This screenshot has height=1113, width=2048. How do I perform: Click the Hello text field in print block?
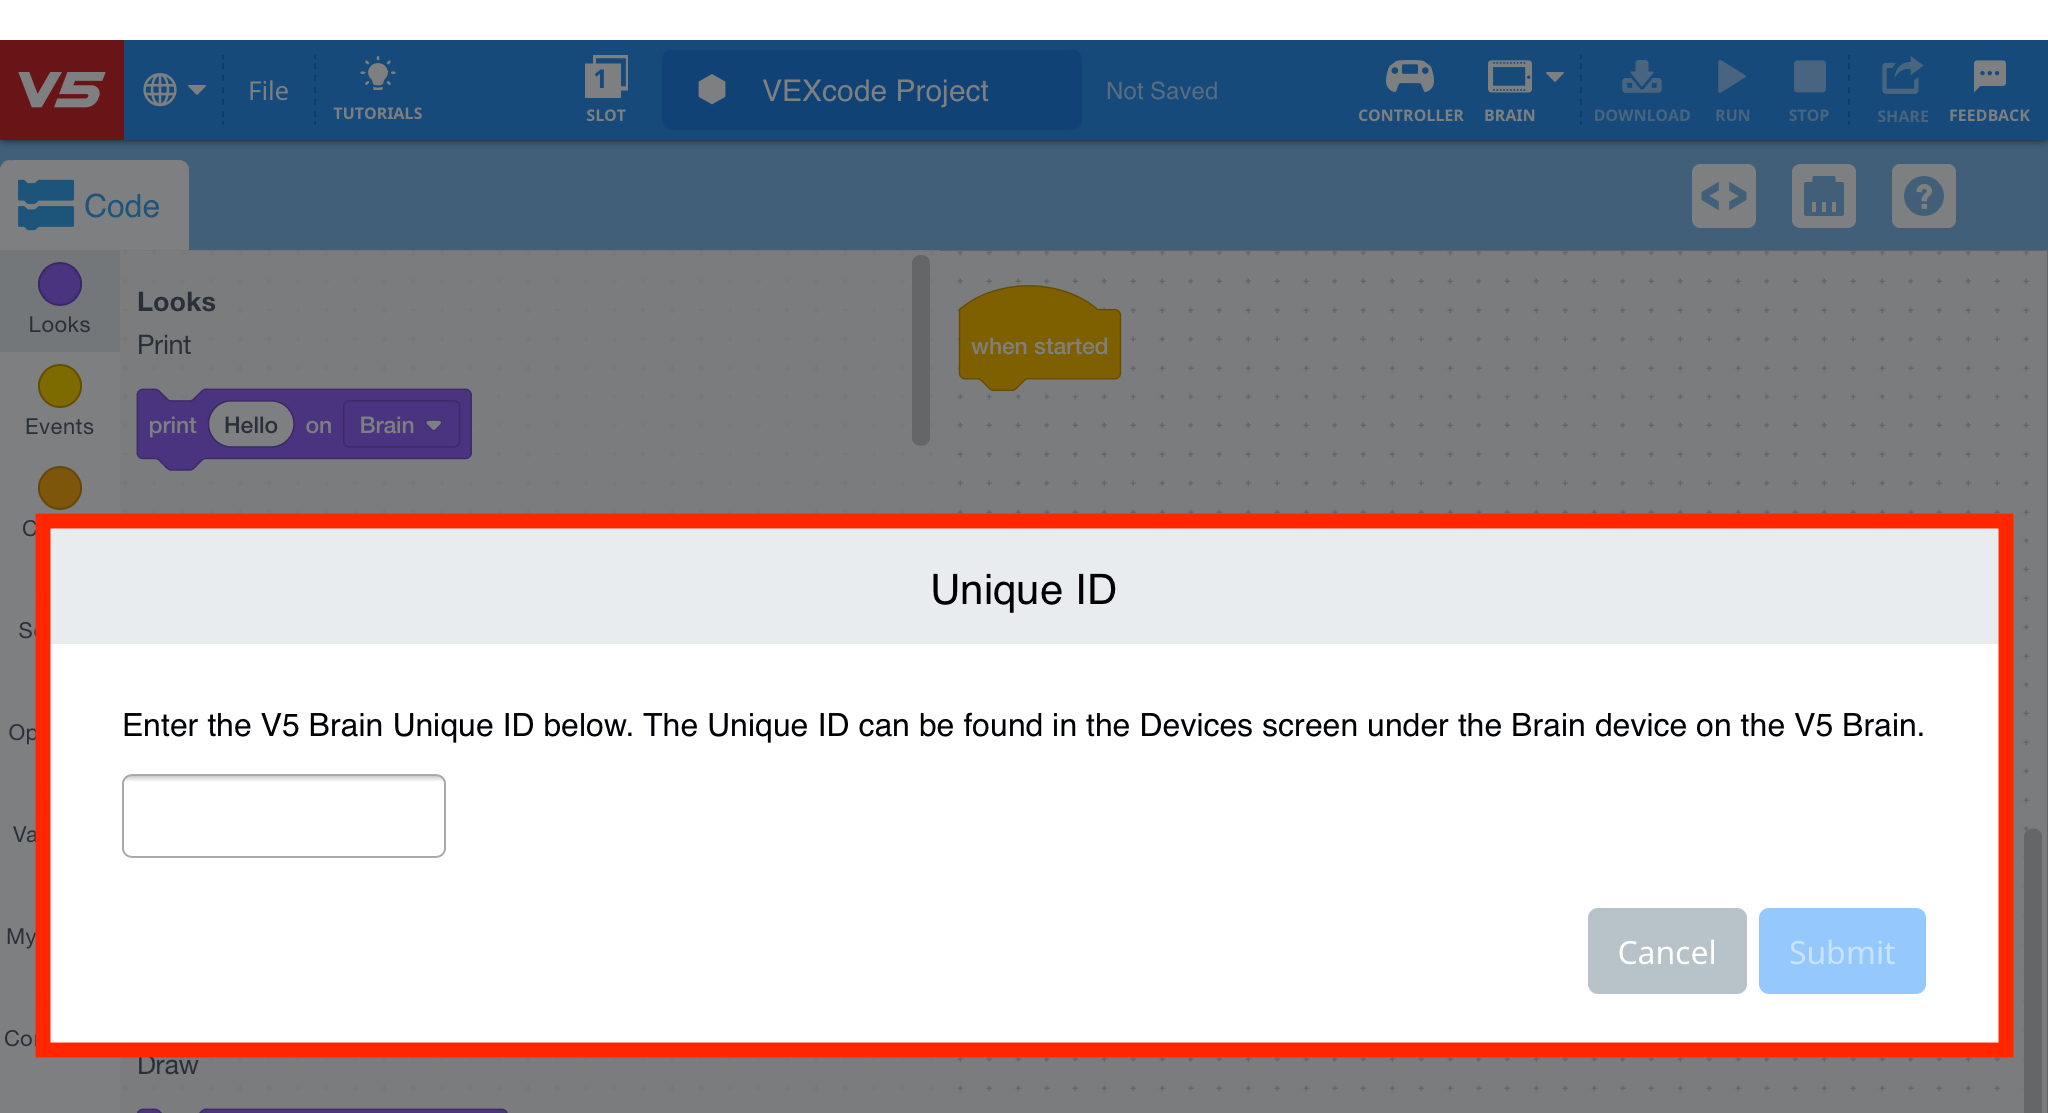coord(251,425)
